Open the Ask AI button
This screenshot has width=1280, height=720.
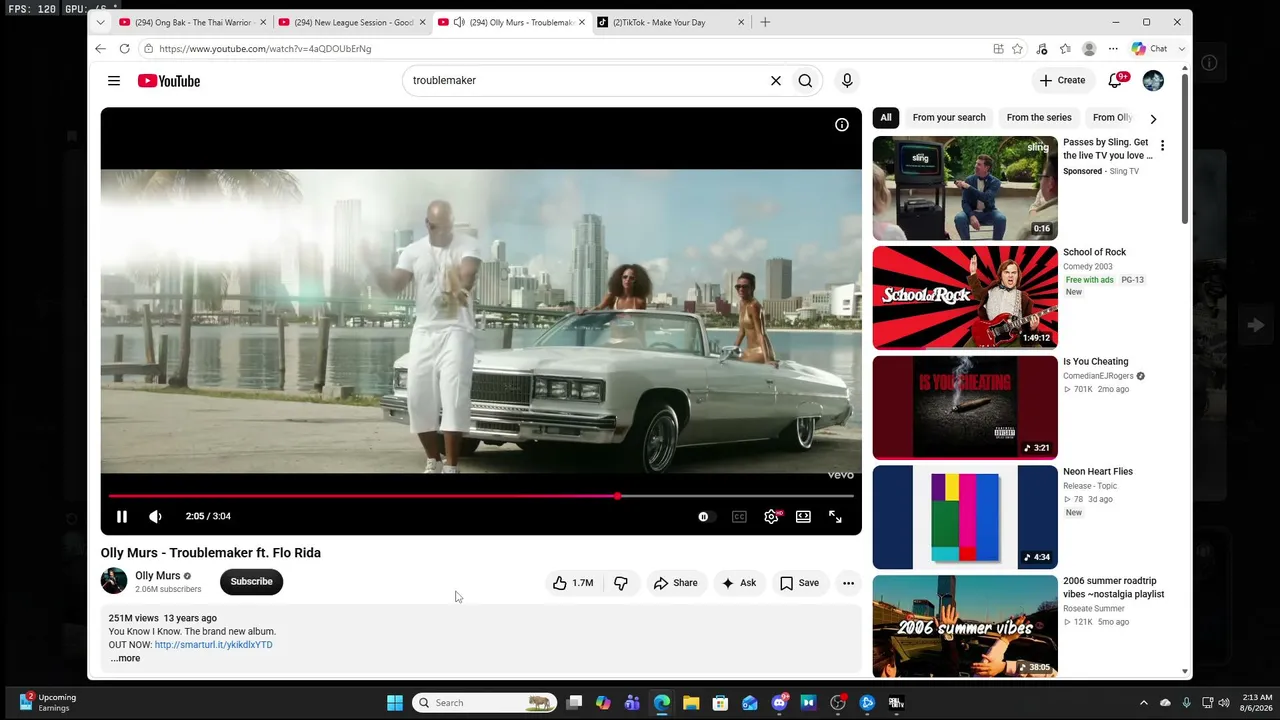(739, 583)
